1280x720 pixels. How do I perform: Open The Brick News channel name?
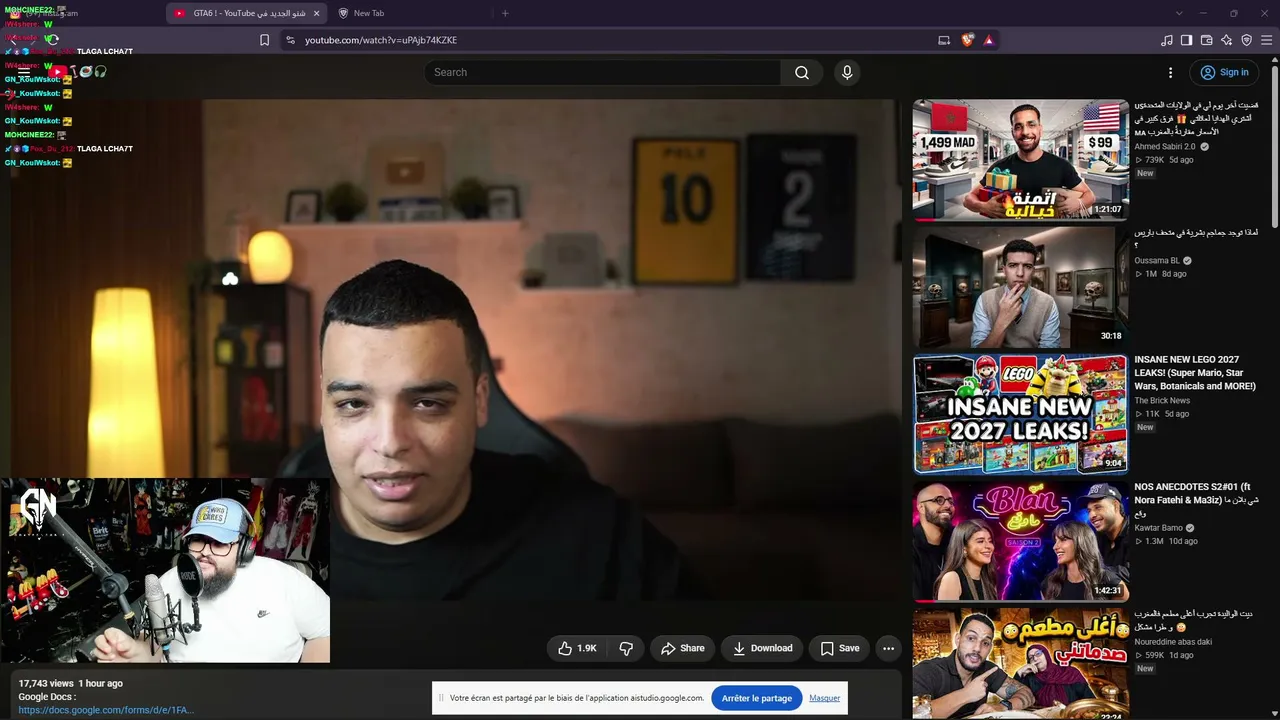[x=1162, y=401]
